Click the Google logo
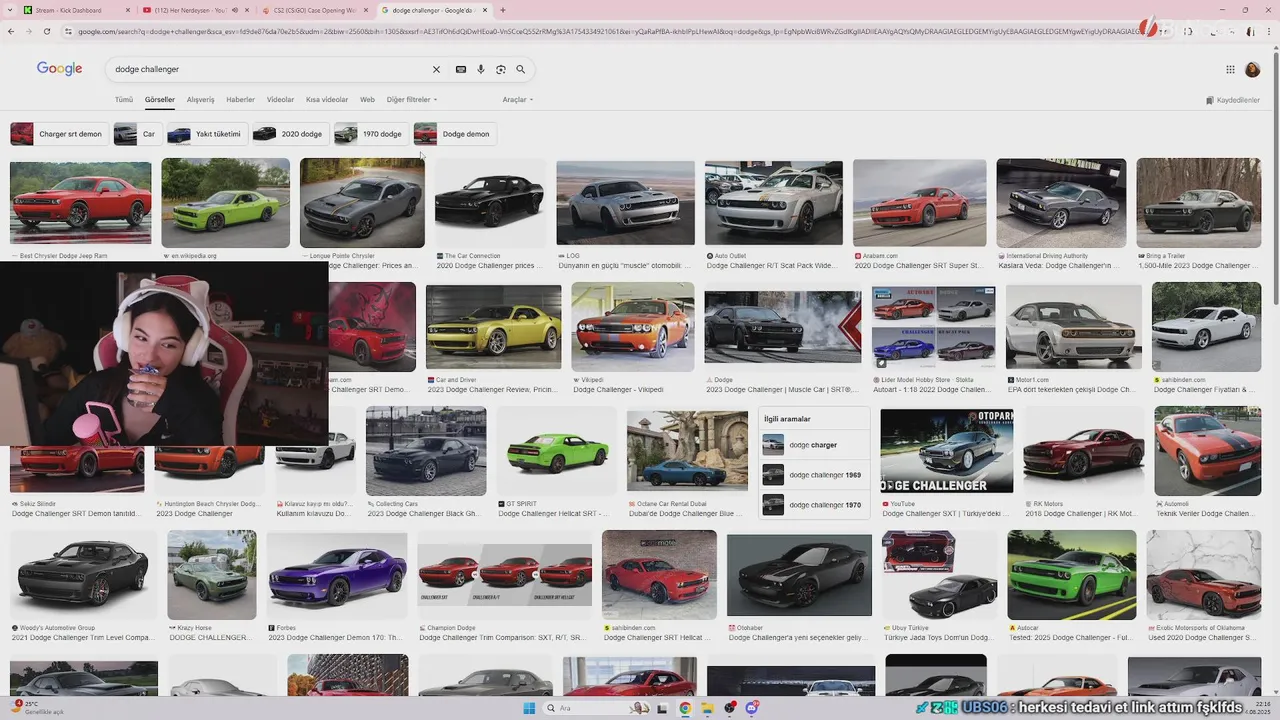Image resolution: width=1280 pixels, height=720 pixels. [x=59, y=69]
